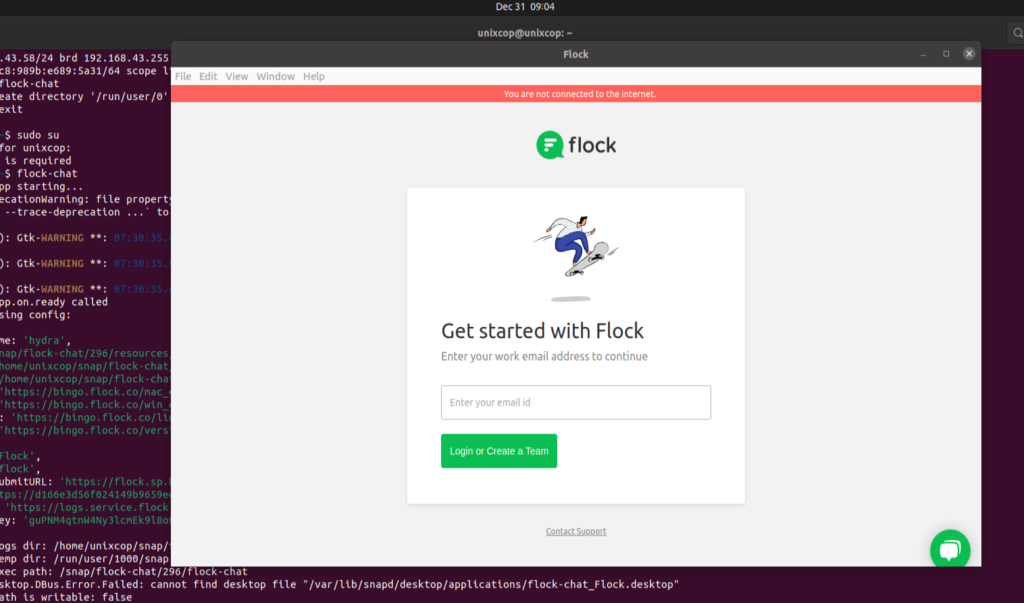Minimize the Flock window
Screen dimensions: 1024x603
coord(923,54)
